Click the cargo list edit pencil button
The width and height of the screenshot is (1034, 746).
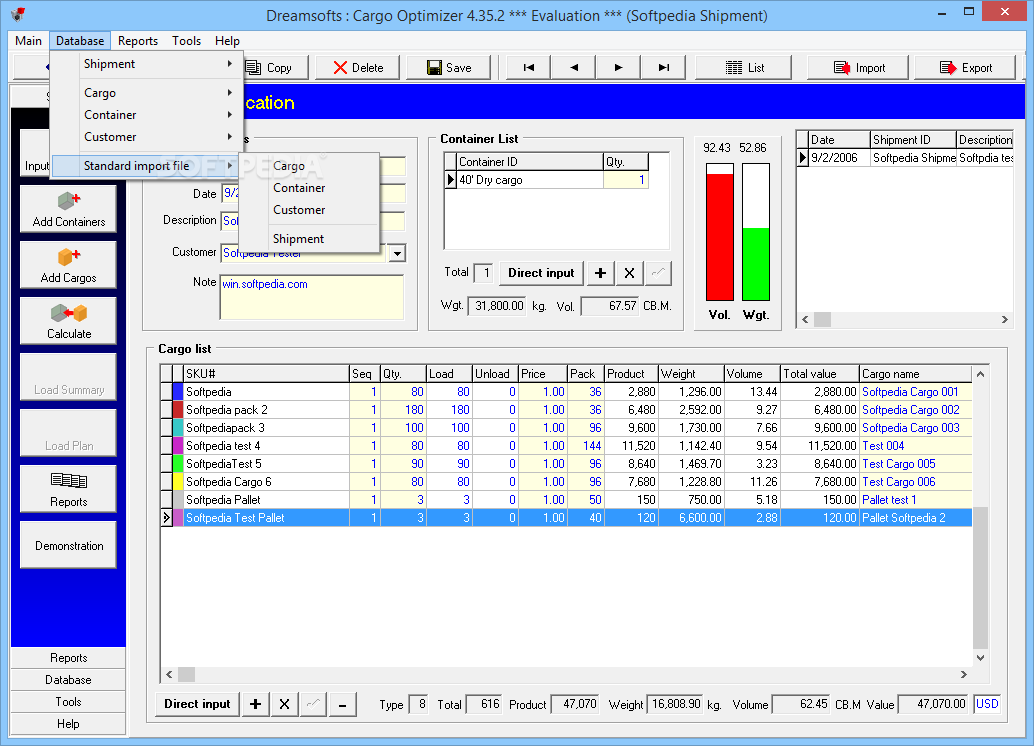click(x=313, y=704)
